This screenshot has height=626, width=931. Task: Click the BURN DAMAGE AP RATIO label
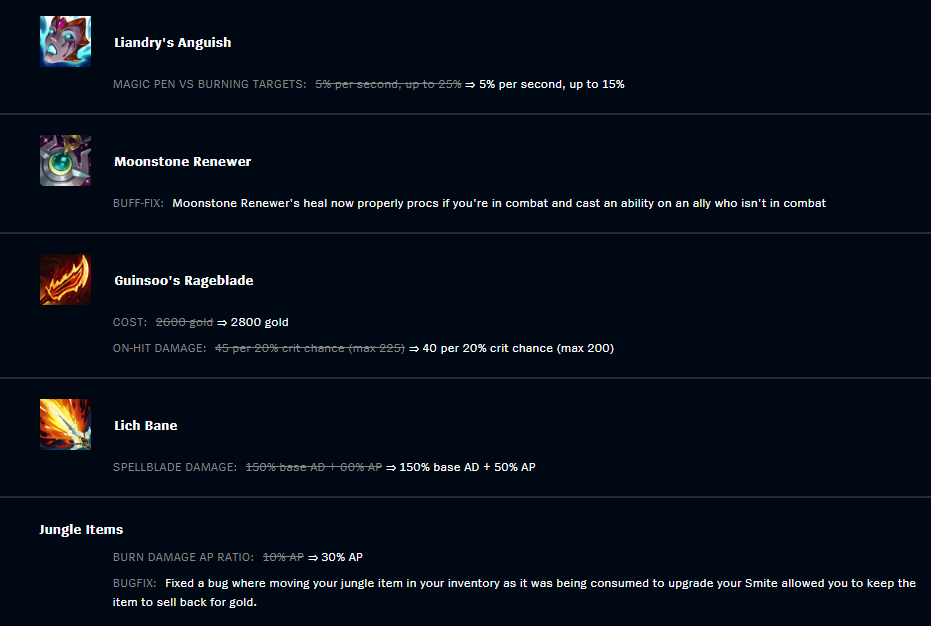pos(183,557)
